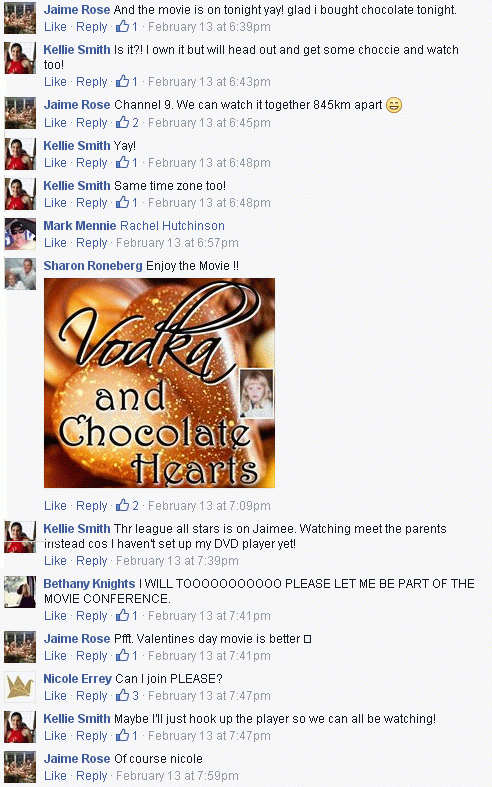Like Mark Mennie's comment
This screenshot has height=787, width=492.
[55, 243]
